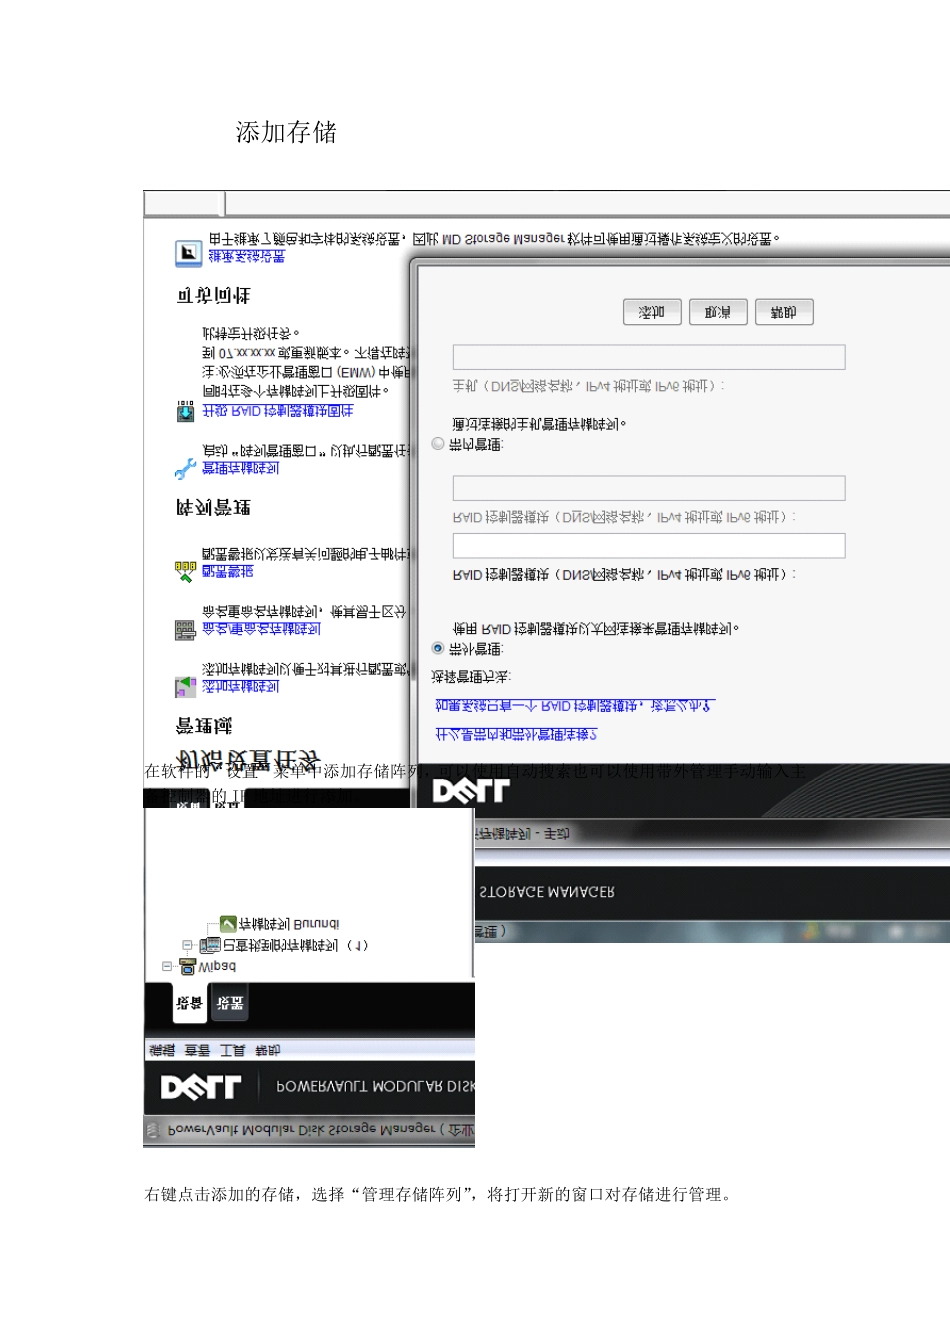Image resolution: width=950 pixels, height=1344 pixels.
Task: Click the wrench manage storage array icon
Action: click(186, 468)
